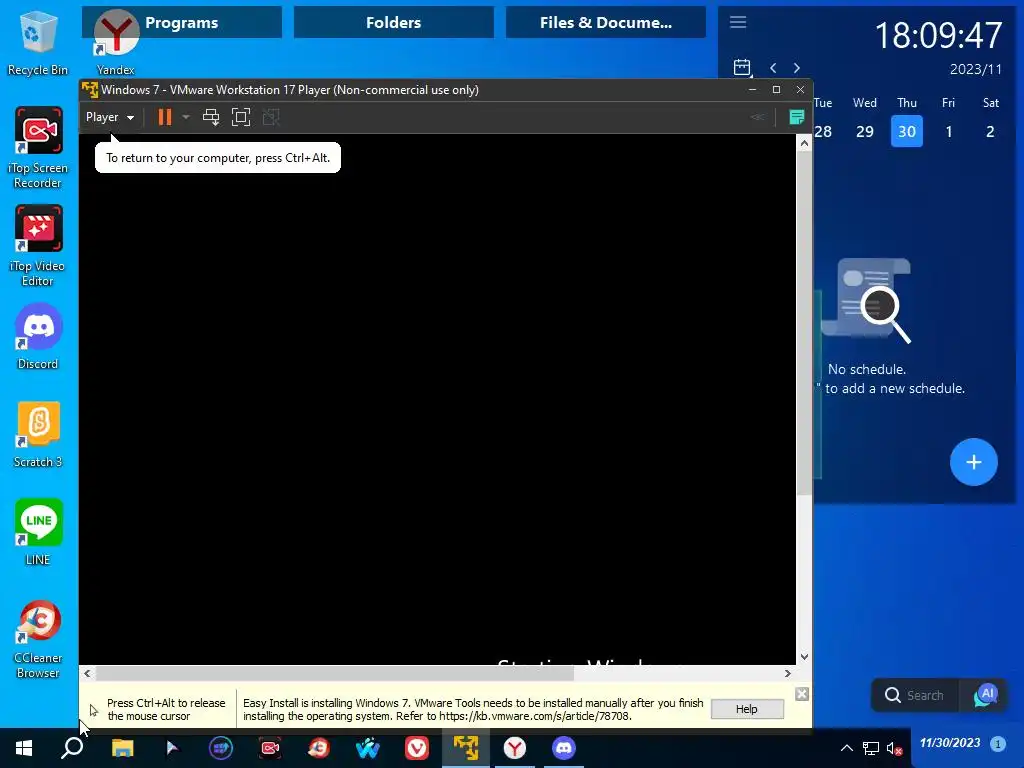Open Yandex browser from taskbar
The width and height of the screenshot is (1024, 768).
515,748
